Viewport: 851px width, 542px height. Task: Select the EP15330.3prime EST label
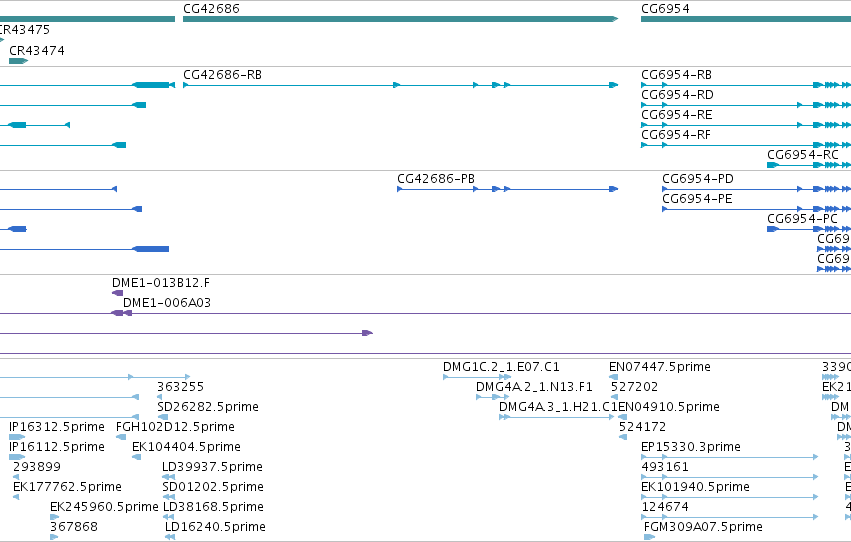click(x=690, y=448)
